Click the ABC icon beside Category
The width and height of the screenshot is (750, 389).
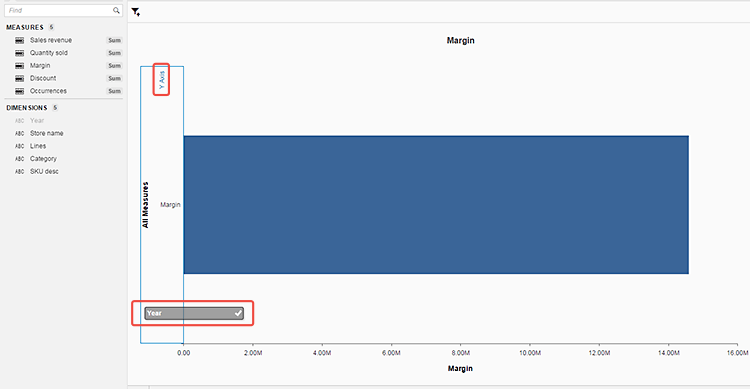click(x=20, y=159)
